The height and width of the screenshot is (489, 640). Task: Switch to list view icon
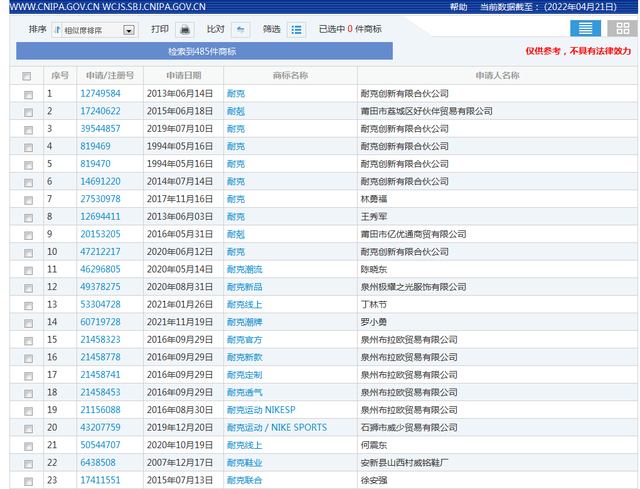(585, 29)
